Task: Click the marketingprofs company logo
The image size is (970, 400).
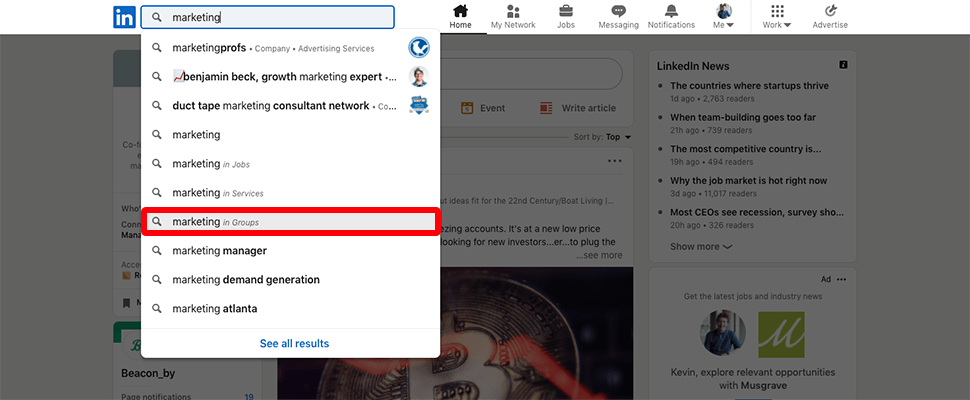Action: (x=419, y=48)
